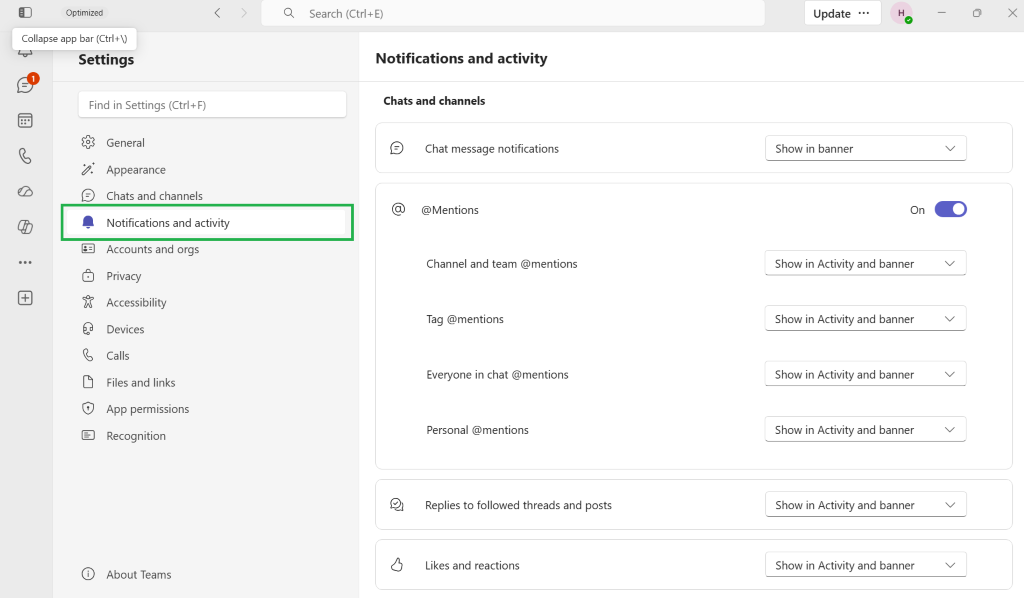Click Likes and reactions thumbs-up icon

[397, 565]
